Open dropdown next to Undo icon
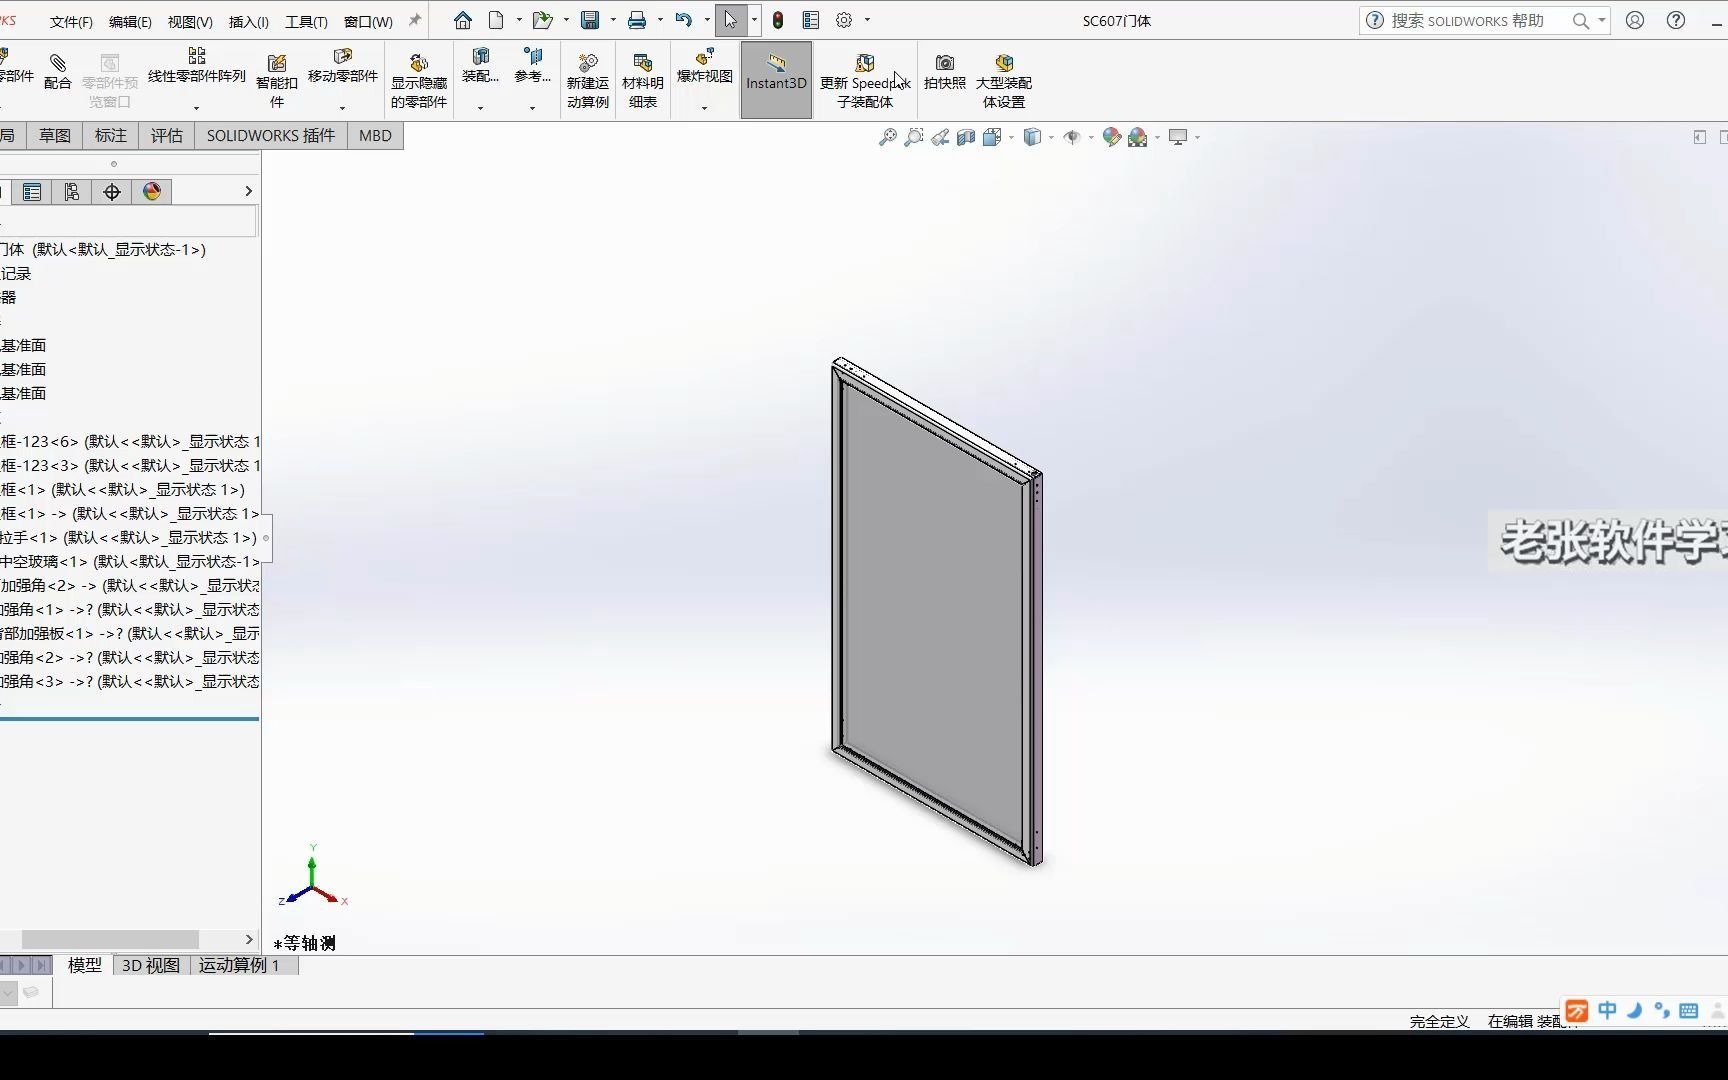 [707, 20]
